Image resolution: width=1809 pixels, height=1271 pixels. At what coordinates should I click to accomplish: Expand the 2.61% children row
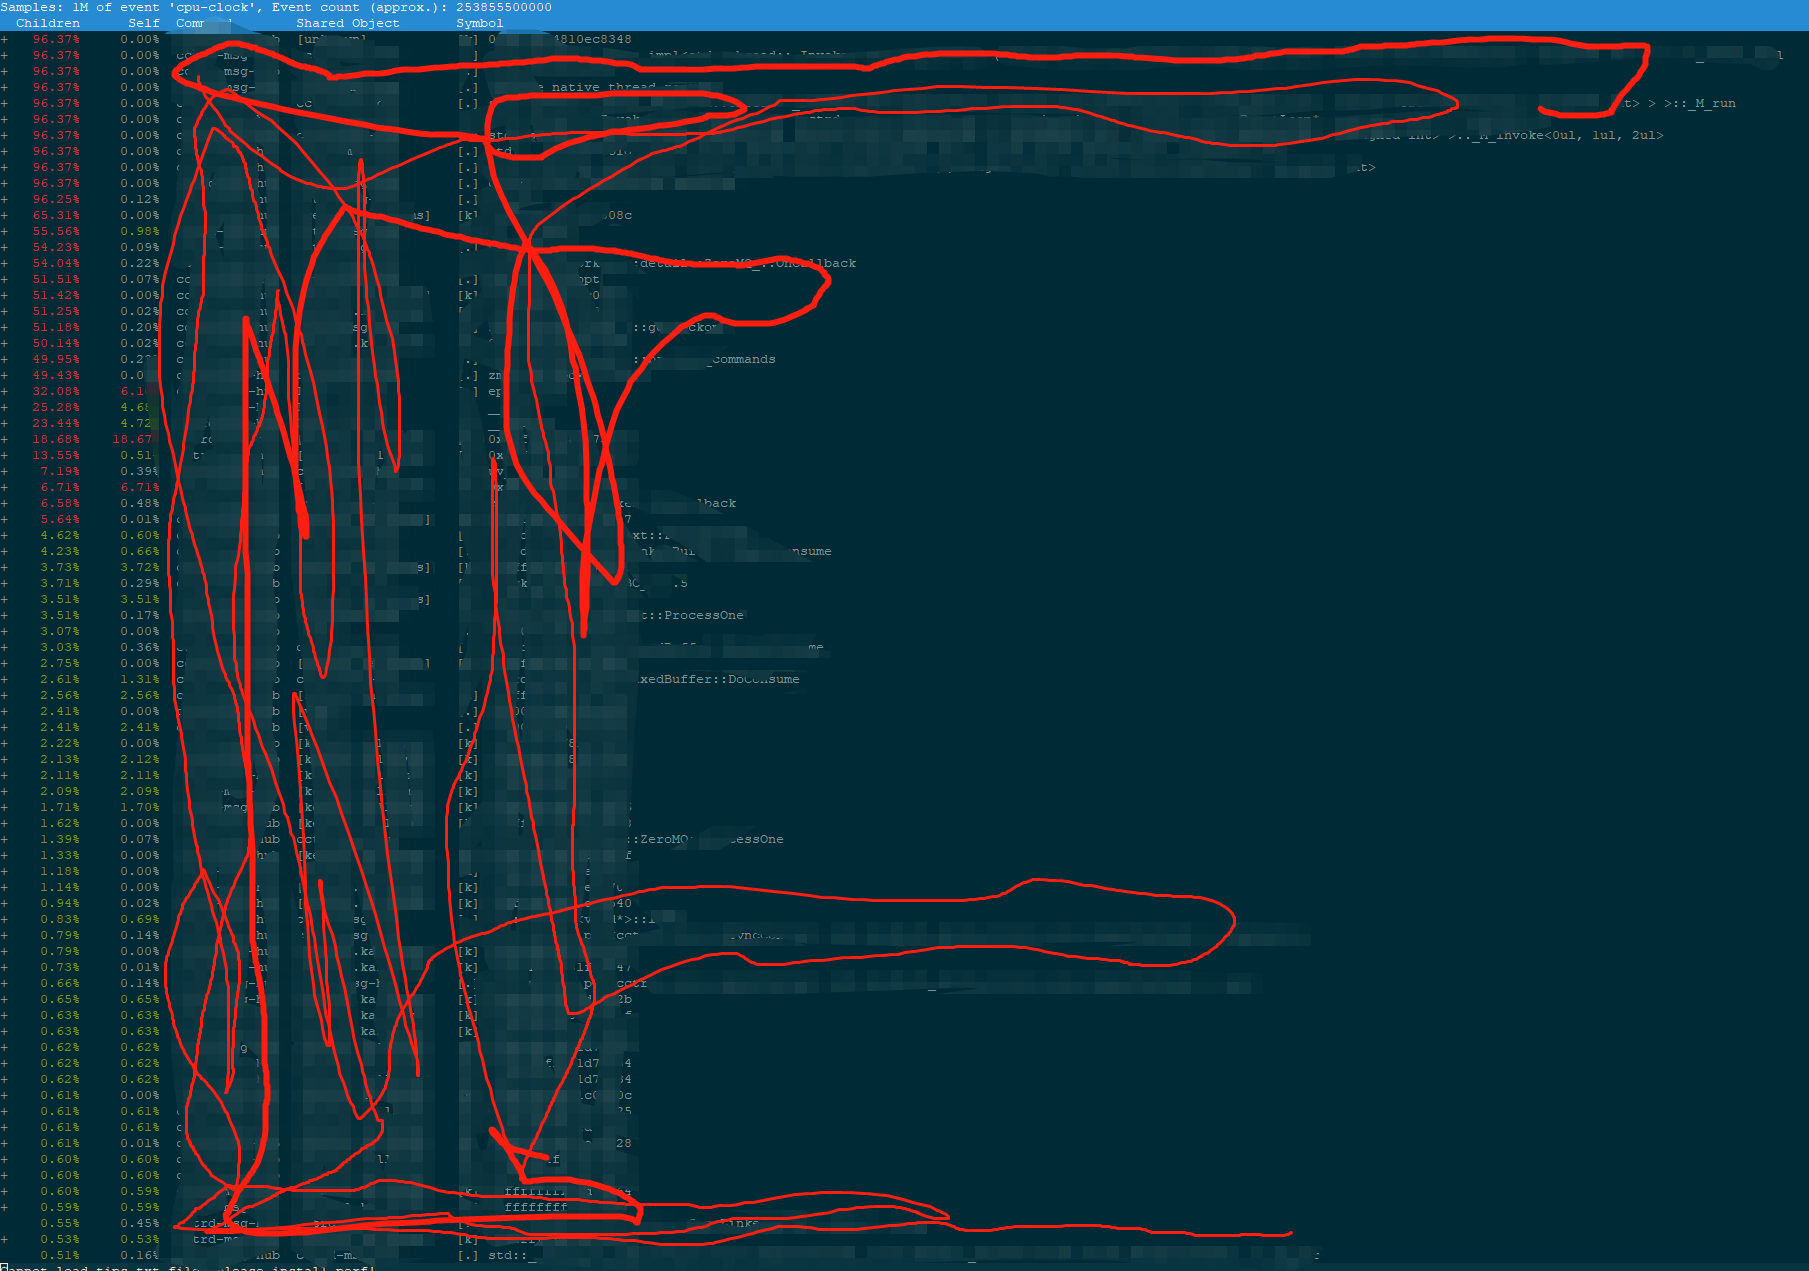pyautogui.click(x=4, y=680)
